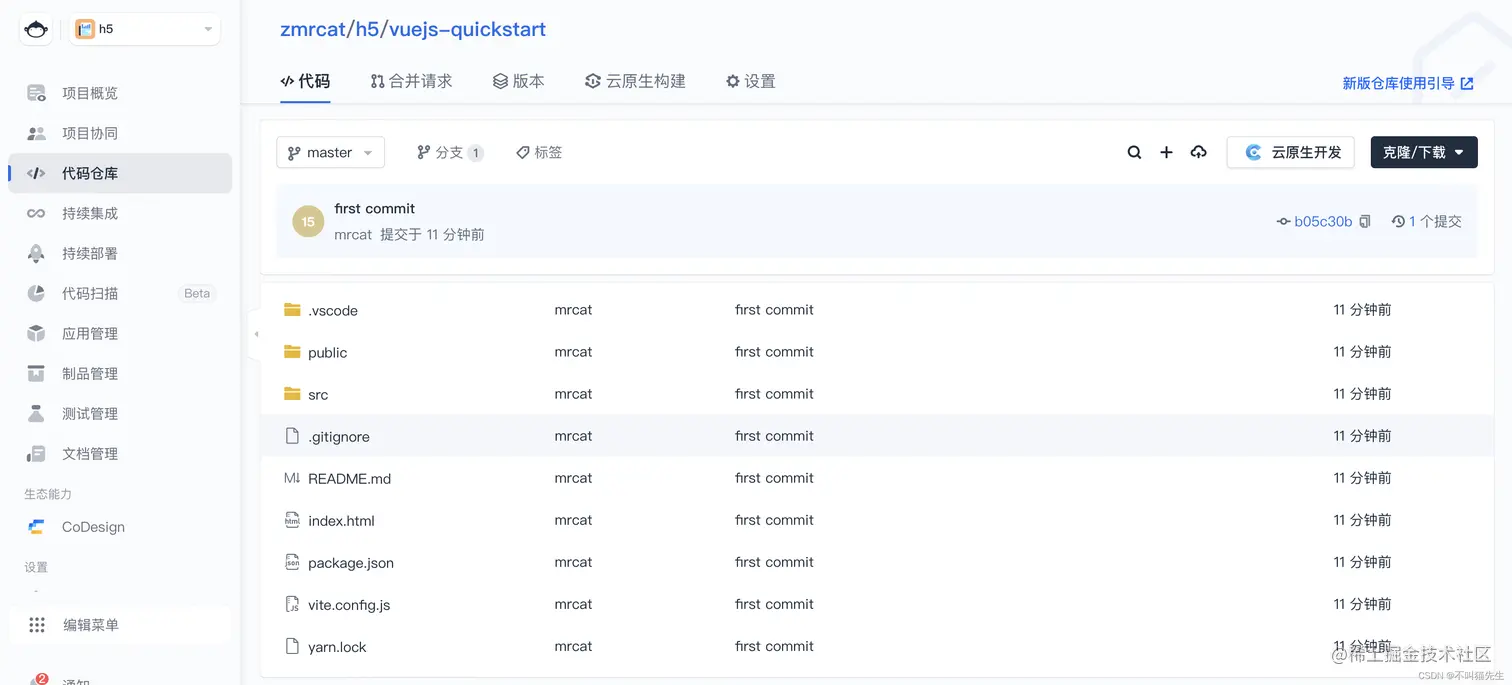The height and width of the screenshot is (685, 1512).
Task: Open the yarn.lock file
Action: coord(337,647)
